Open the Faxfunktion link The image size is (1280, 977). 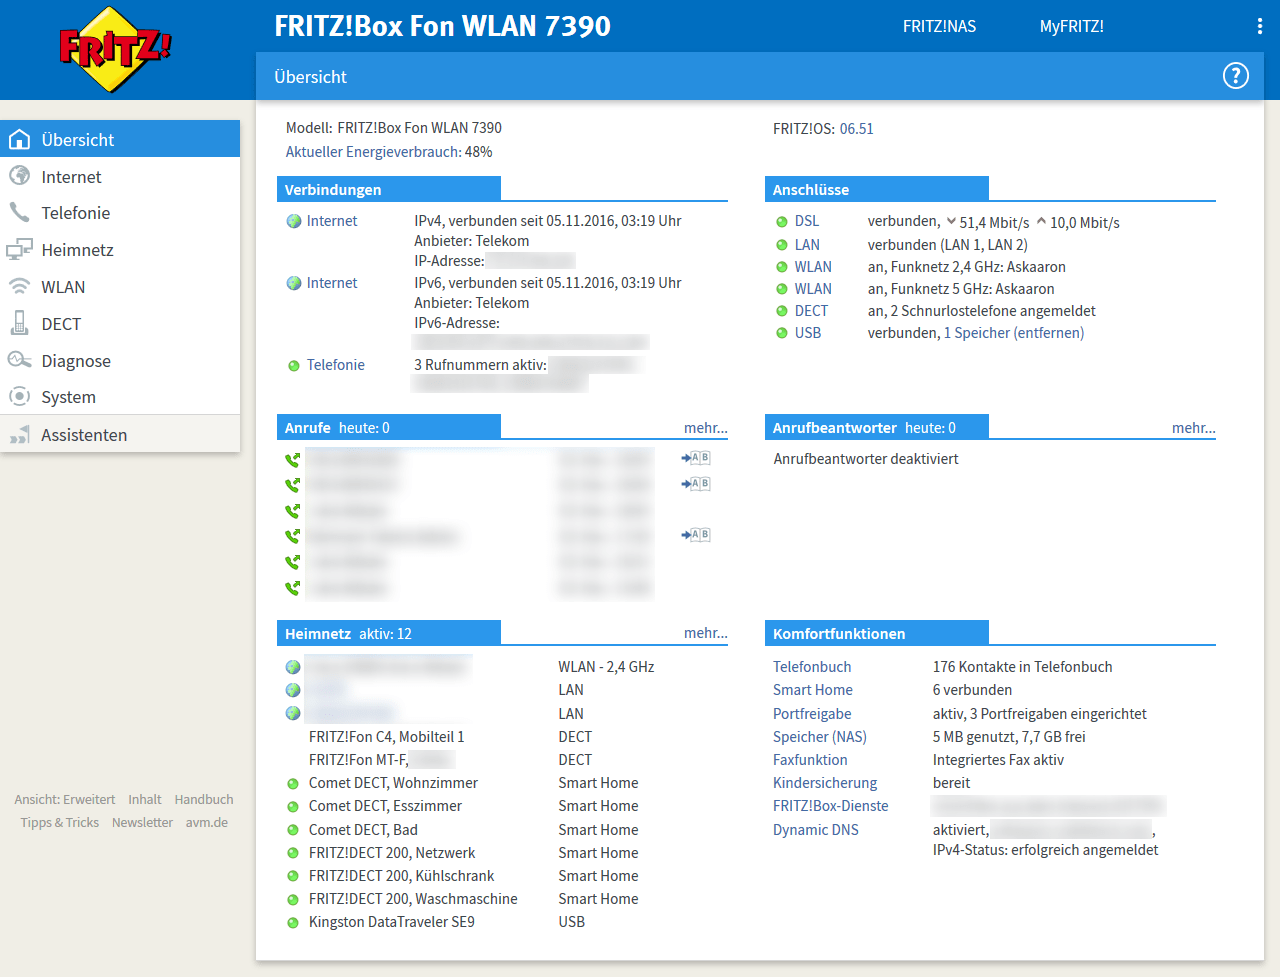(810, 760)
